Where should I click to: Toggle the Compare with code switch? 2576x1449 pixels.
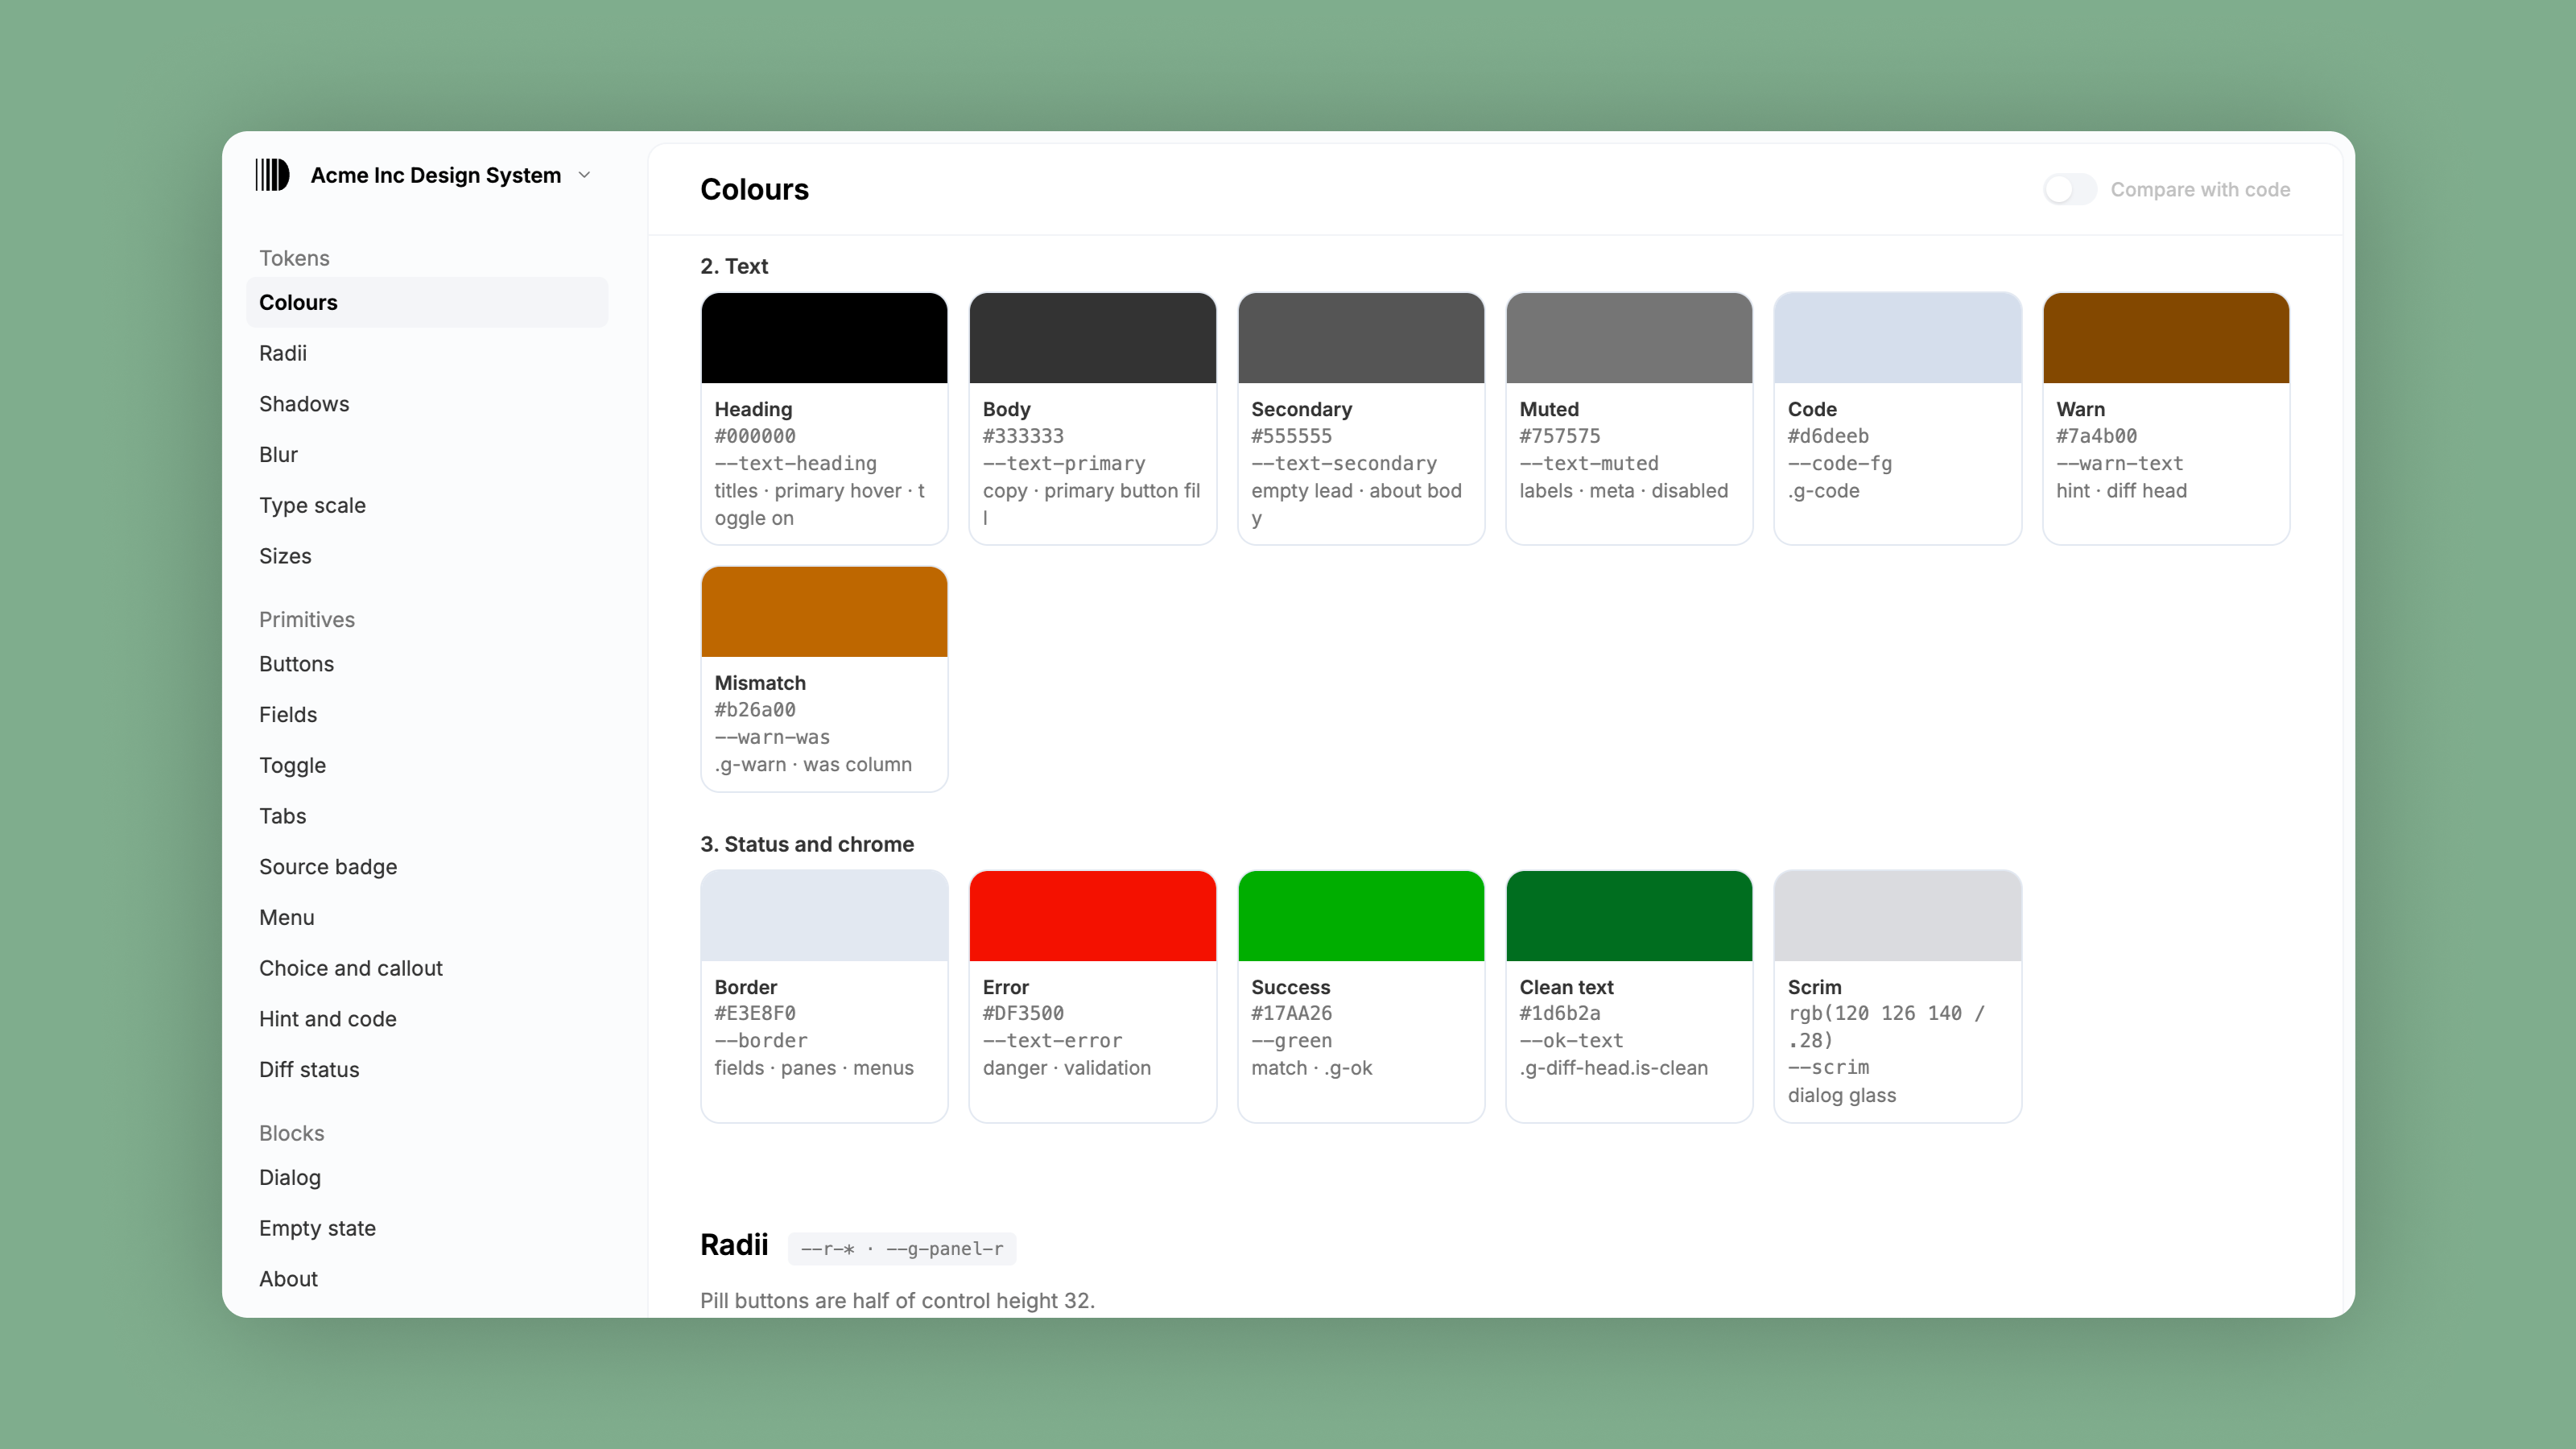2069,189
